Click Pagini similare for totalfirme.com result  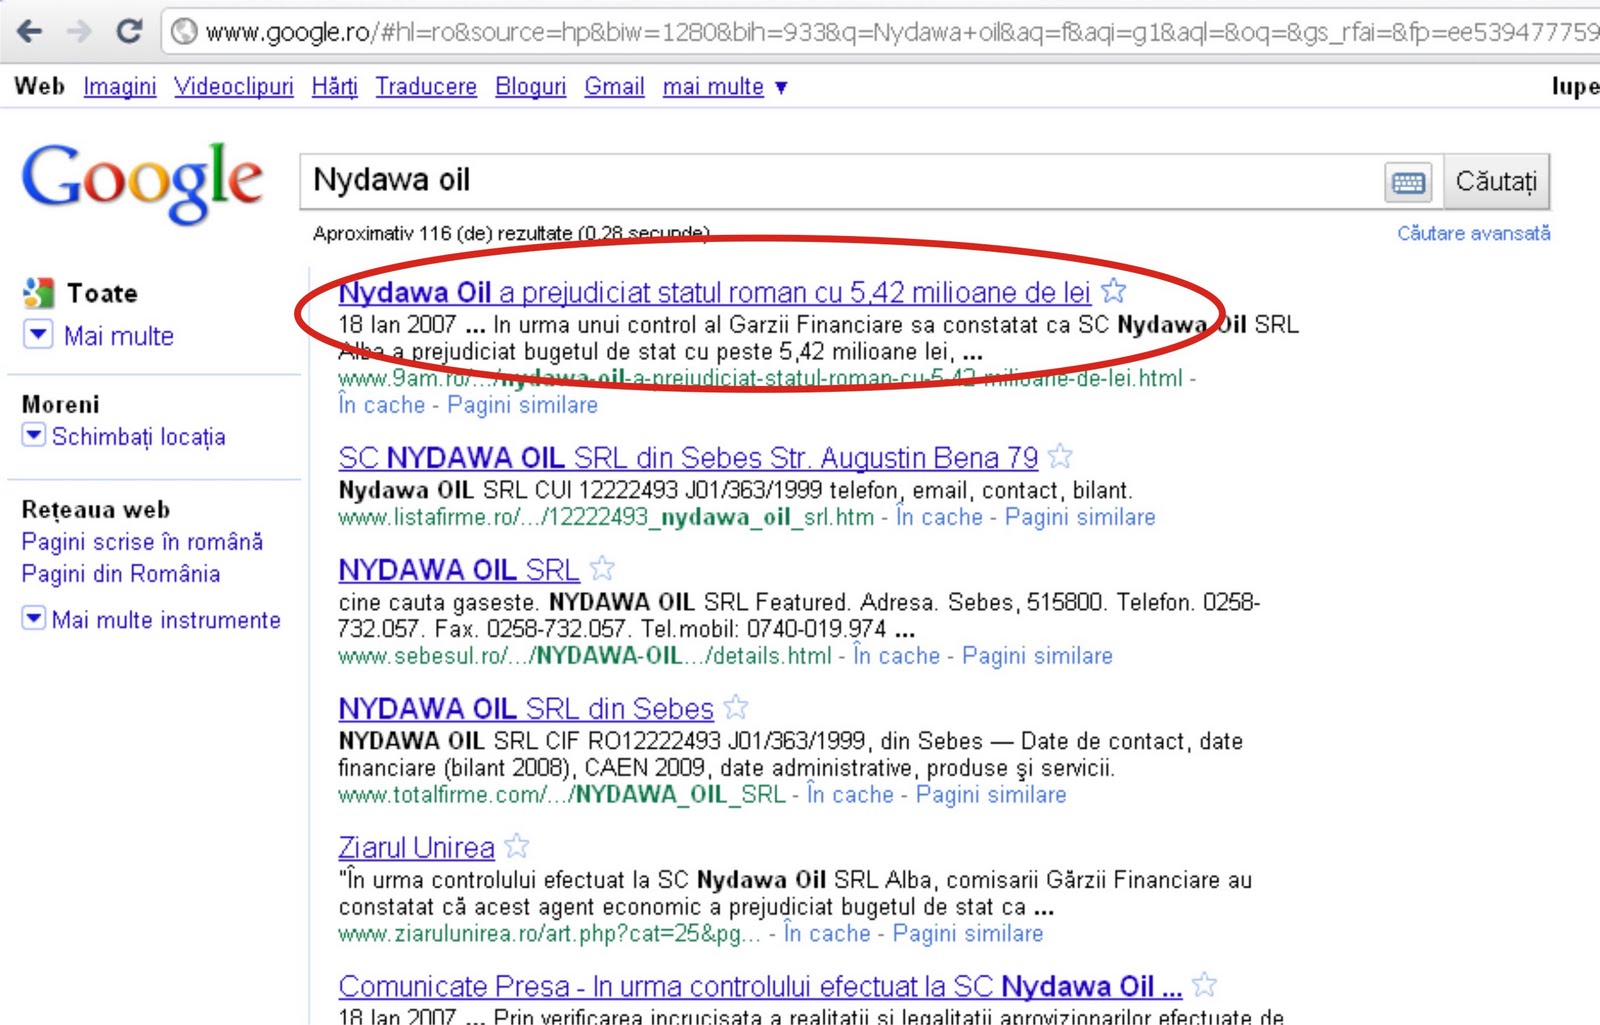point(991,795)
